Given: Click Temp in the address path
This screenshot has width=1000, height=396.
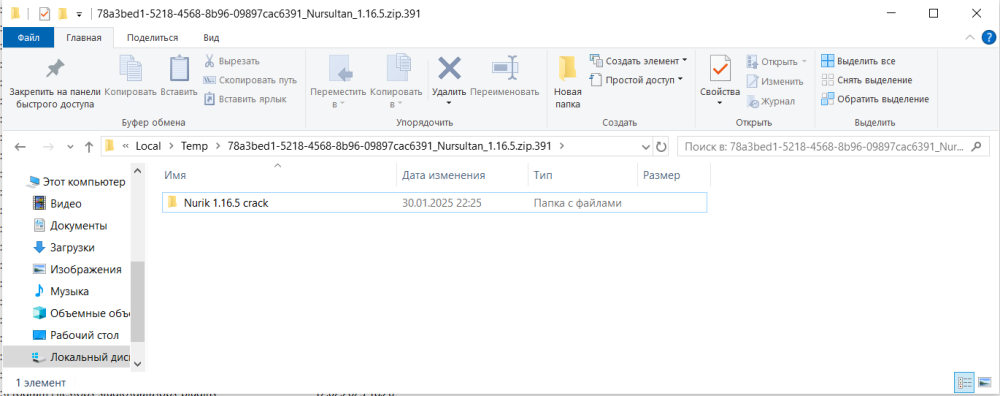Looking at the screenshot, I should tap(195, 146).
